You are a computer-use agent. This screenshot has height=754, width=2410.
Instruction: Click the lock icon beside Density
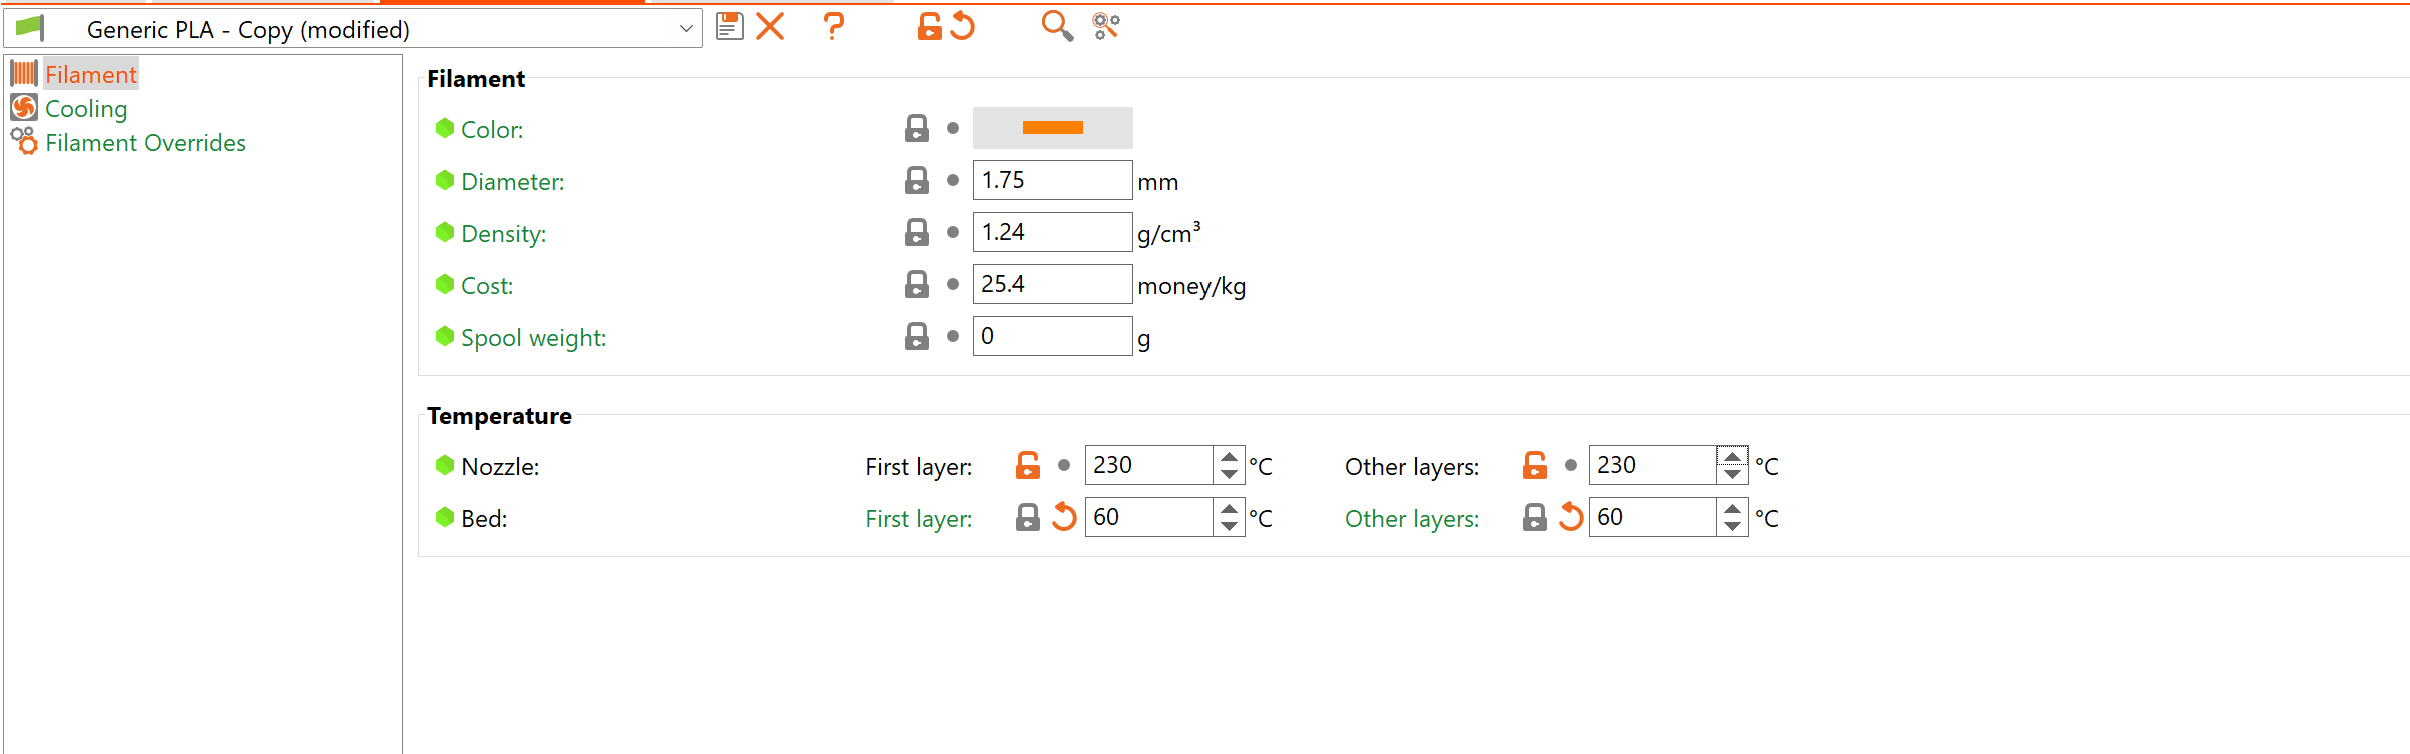[x=917, y=232]
